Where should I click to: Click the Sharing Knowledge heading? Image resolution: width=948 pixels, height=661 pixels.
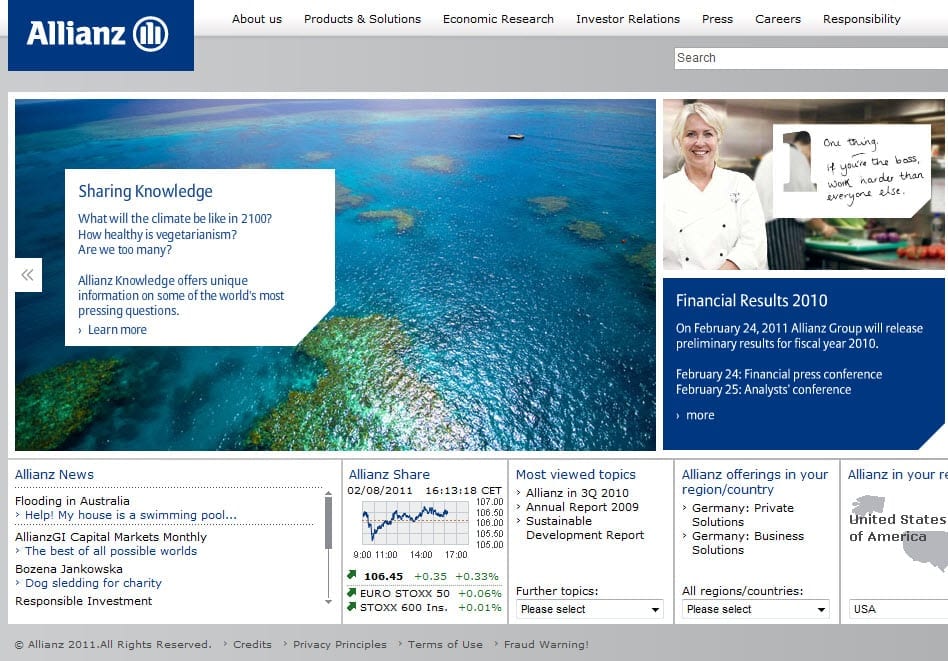145,192
